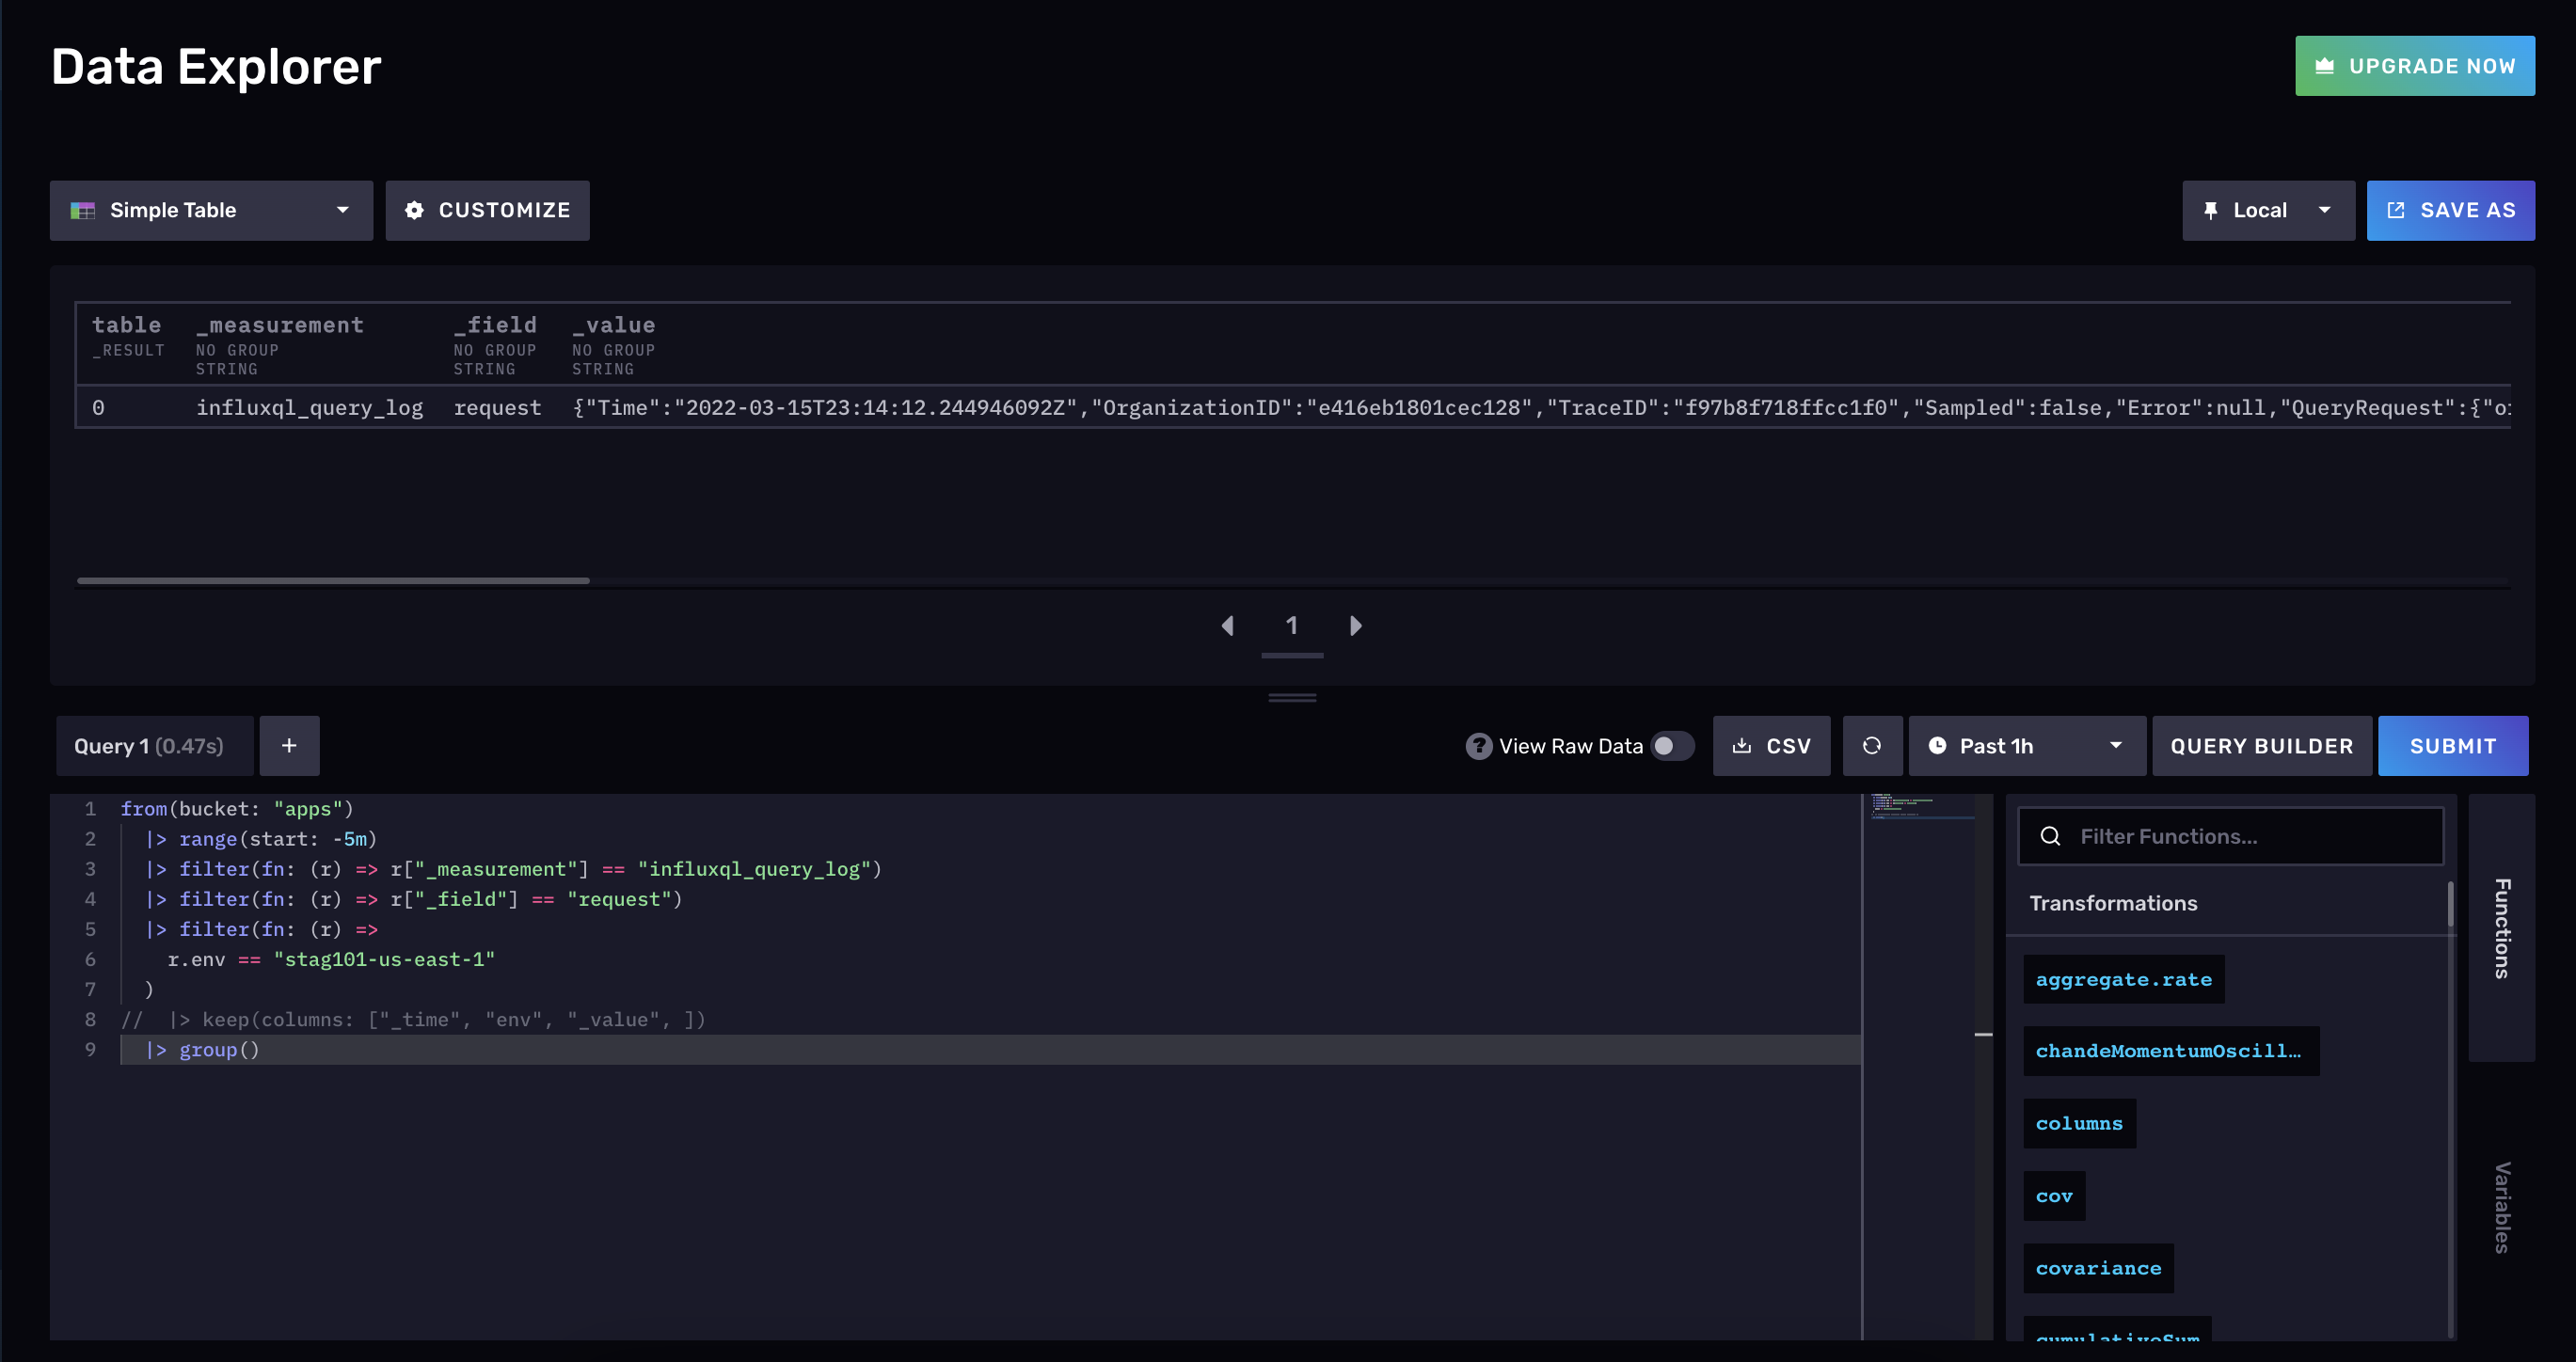Screen dimensions: 2576x1362
Task: Click the gear icon on the Customize button
Action: click(x=415, y=210)
